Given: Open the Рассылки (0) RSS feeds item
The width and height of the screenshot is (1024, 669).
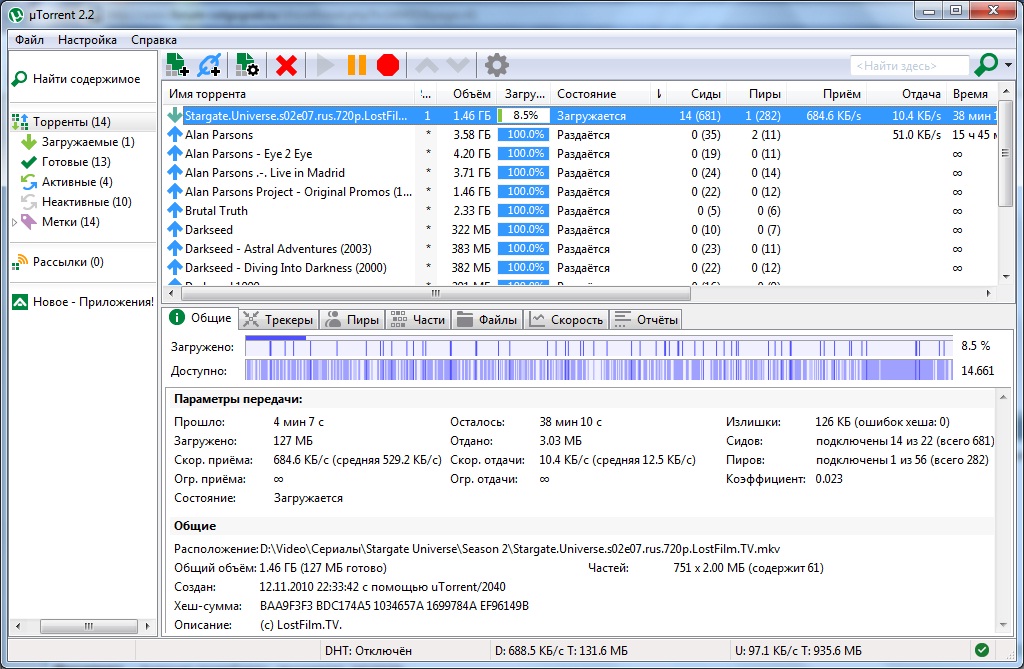Looking at the screenshot, I should point(67,262).
